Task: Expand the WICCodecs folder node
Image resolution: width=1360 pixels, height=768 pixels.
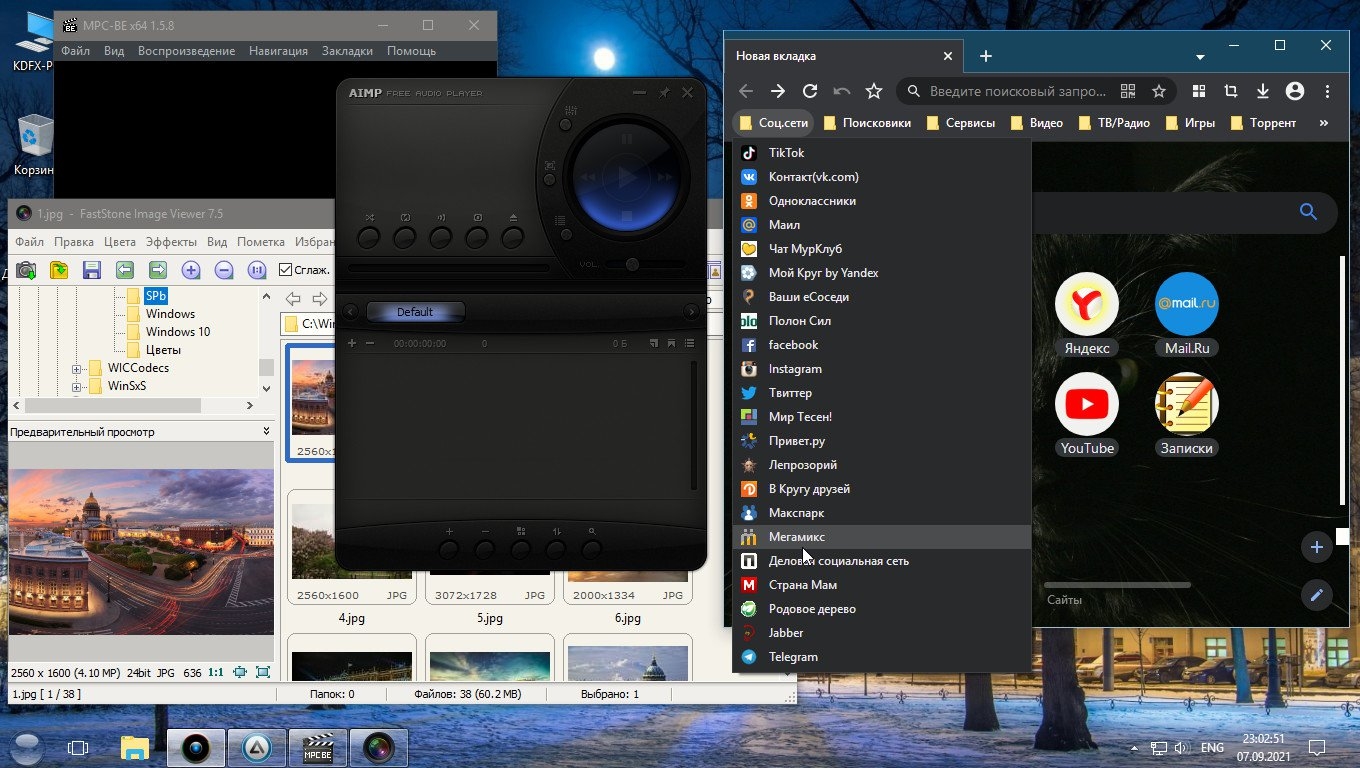Action: click(x=76, y=368)
